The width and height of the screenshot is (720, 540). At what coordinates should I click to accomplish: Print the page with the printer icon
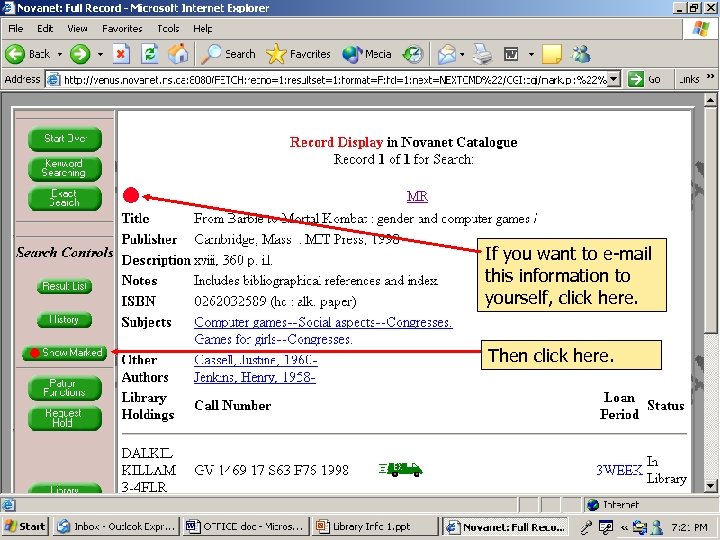pos(482,54)
